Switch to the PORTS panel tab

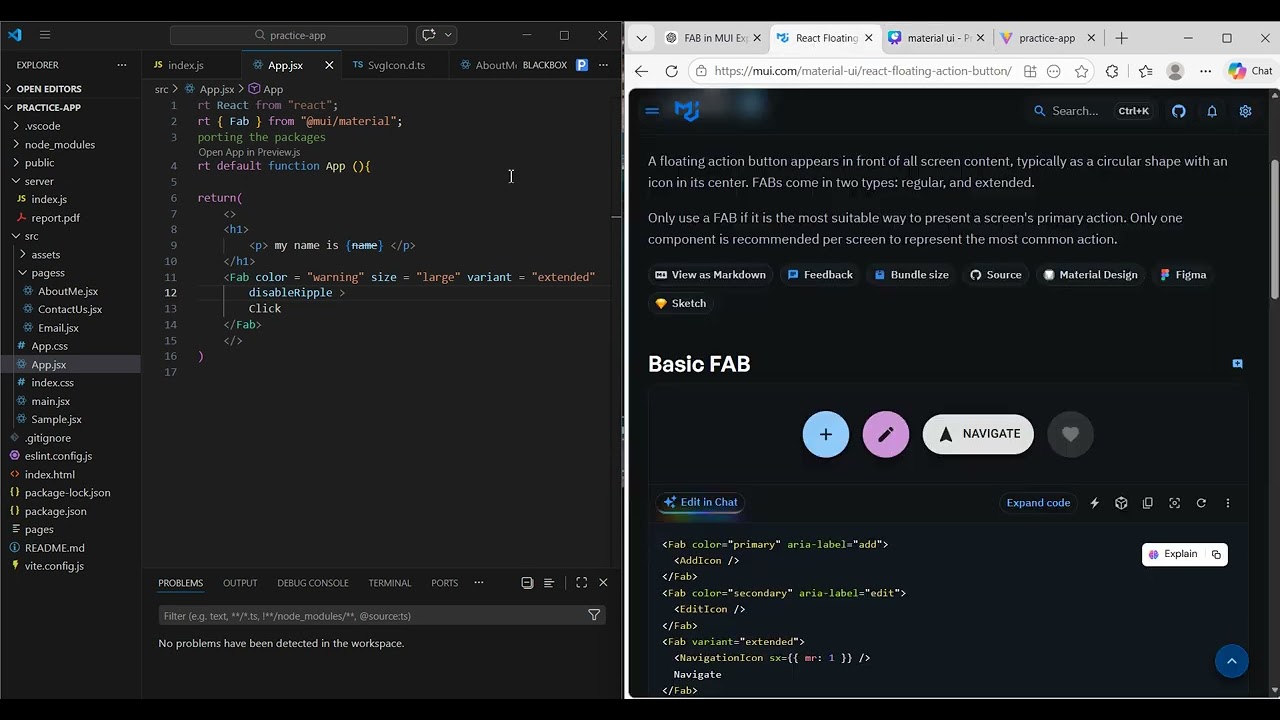click(445, 583)
